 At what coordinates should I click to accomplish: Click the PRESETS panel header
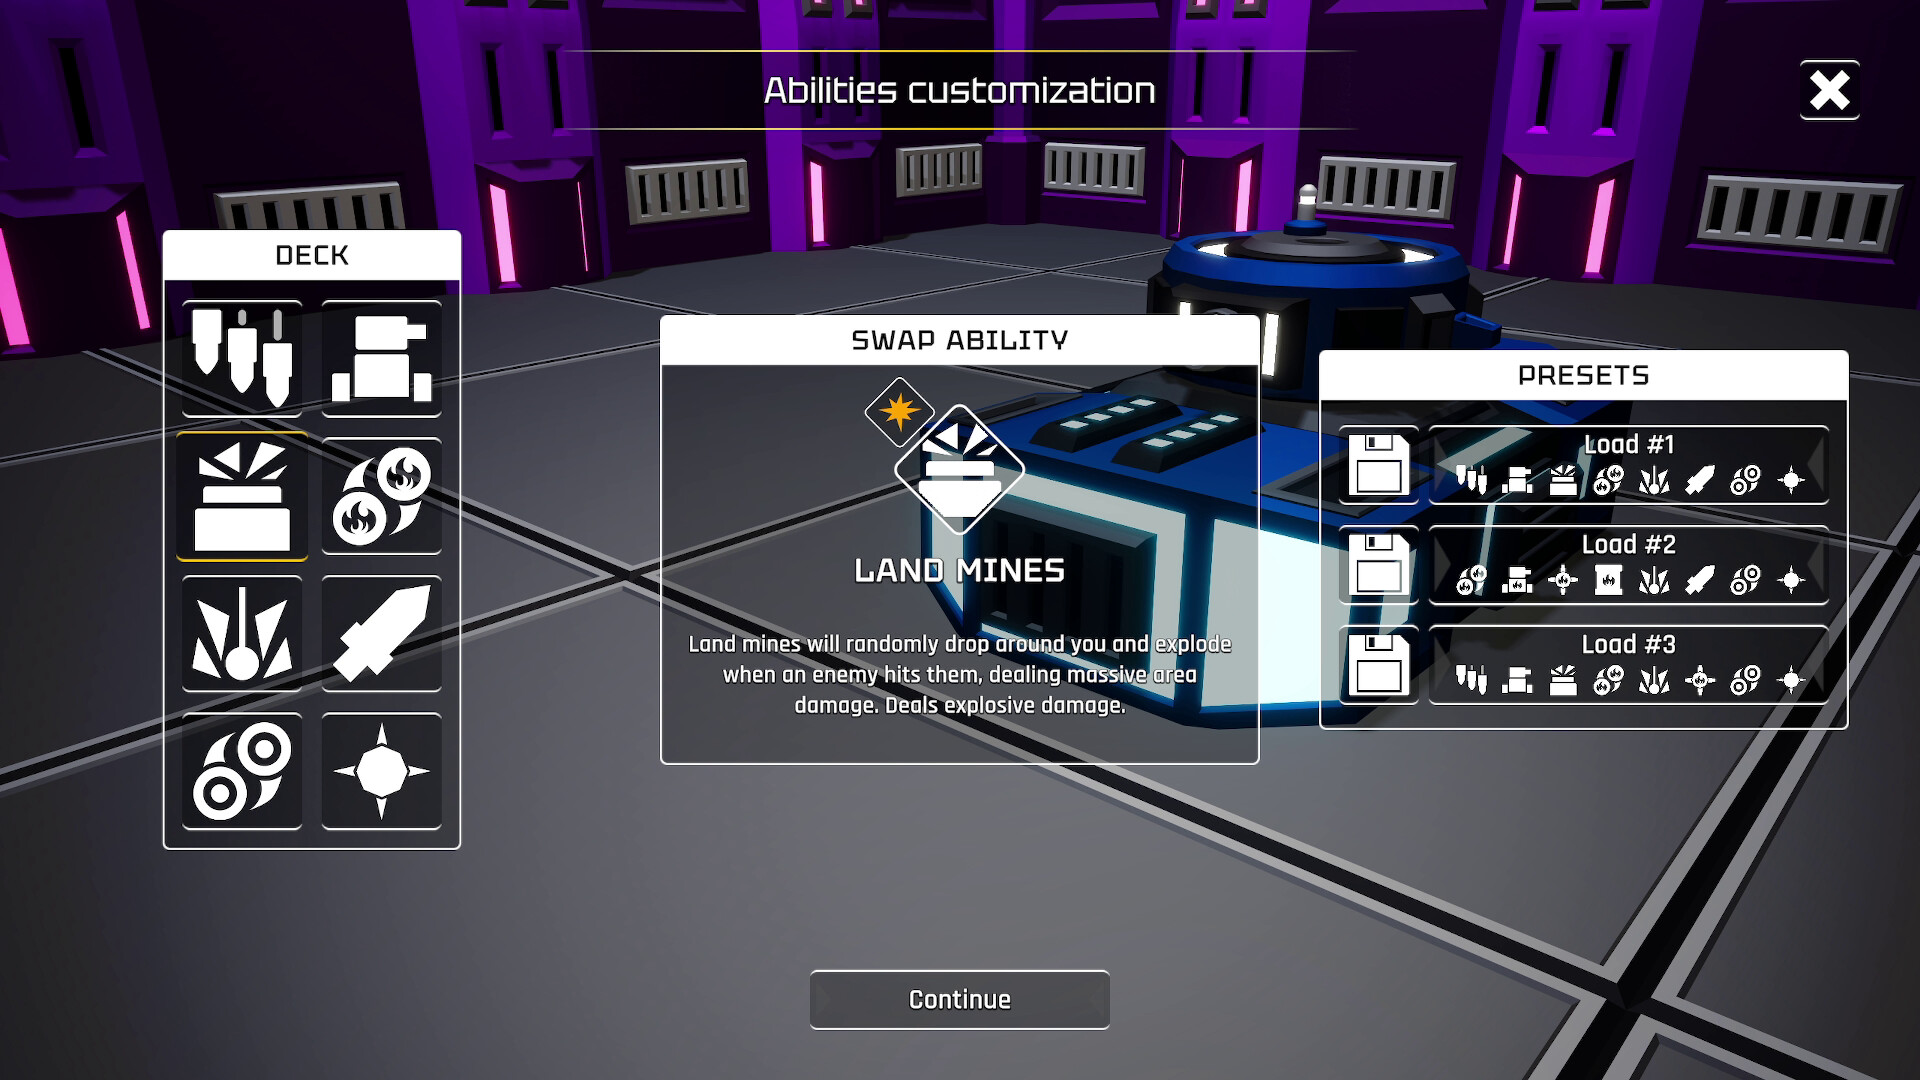[1583, 376]
